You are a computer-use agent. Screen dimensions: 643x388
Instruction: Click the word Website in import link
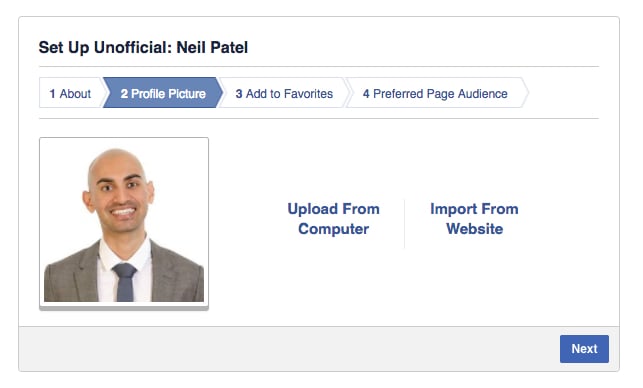(474, 228)
